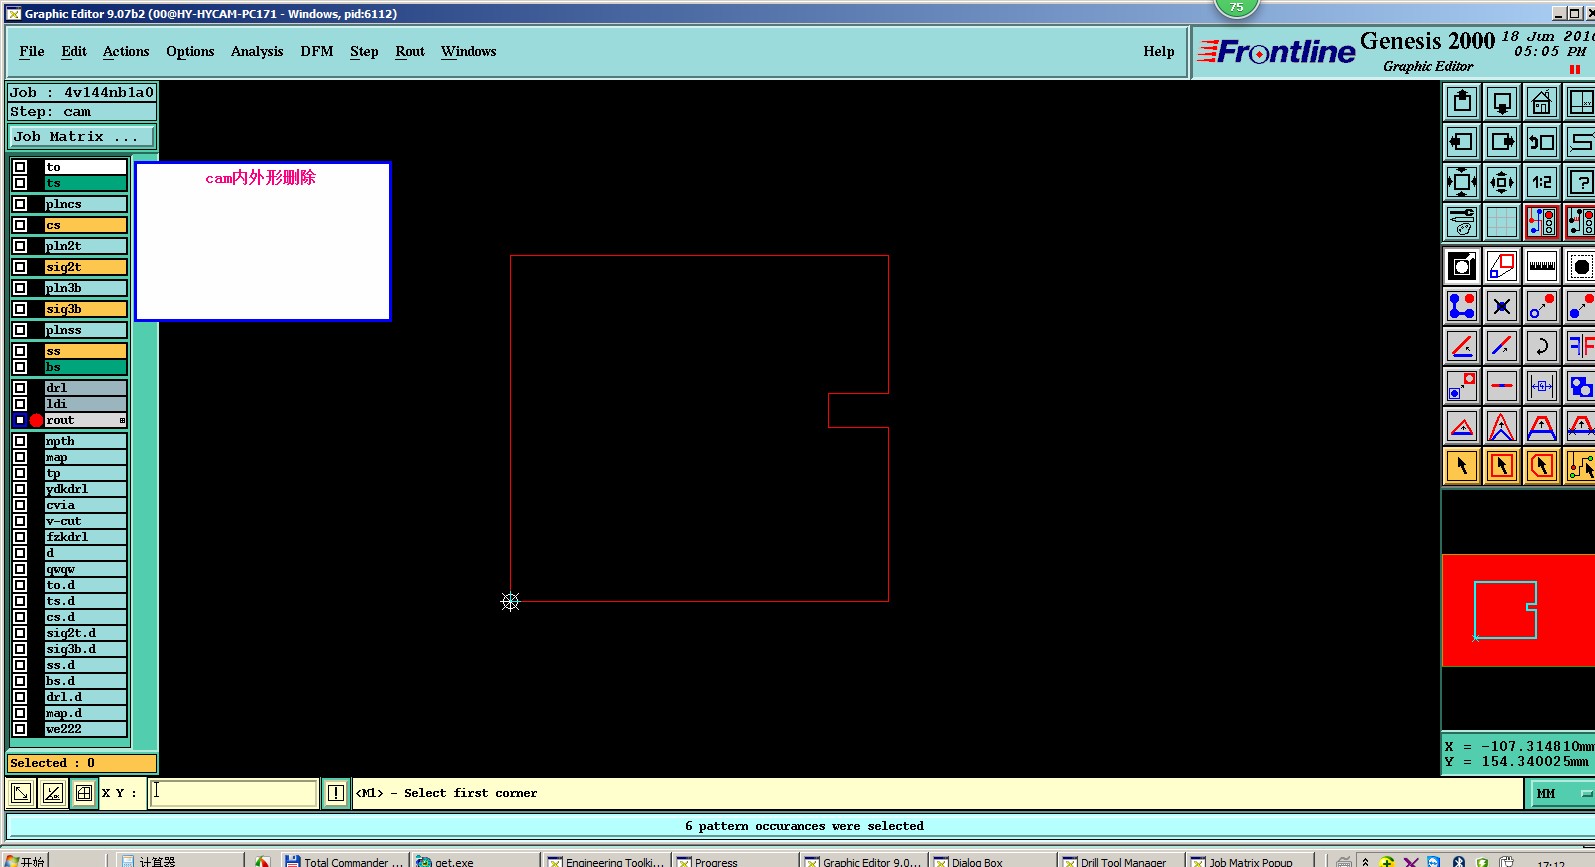Open the Edit menu
1595x867 pixels.
click(x=74, y=51)
